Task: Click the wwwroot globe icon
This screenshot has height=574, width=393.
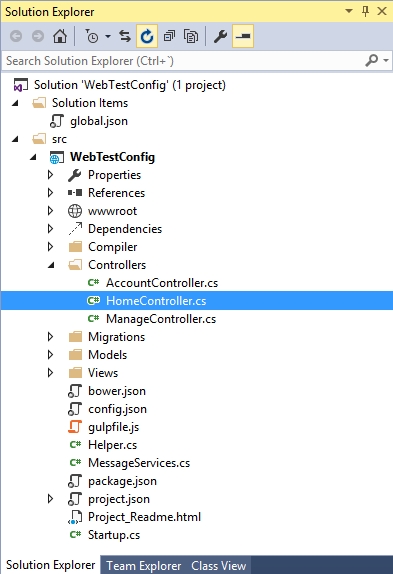Action: point(75,211)
